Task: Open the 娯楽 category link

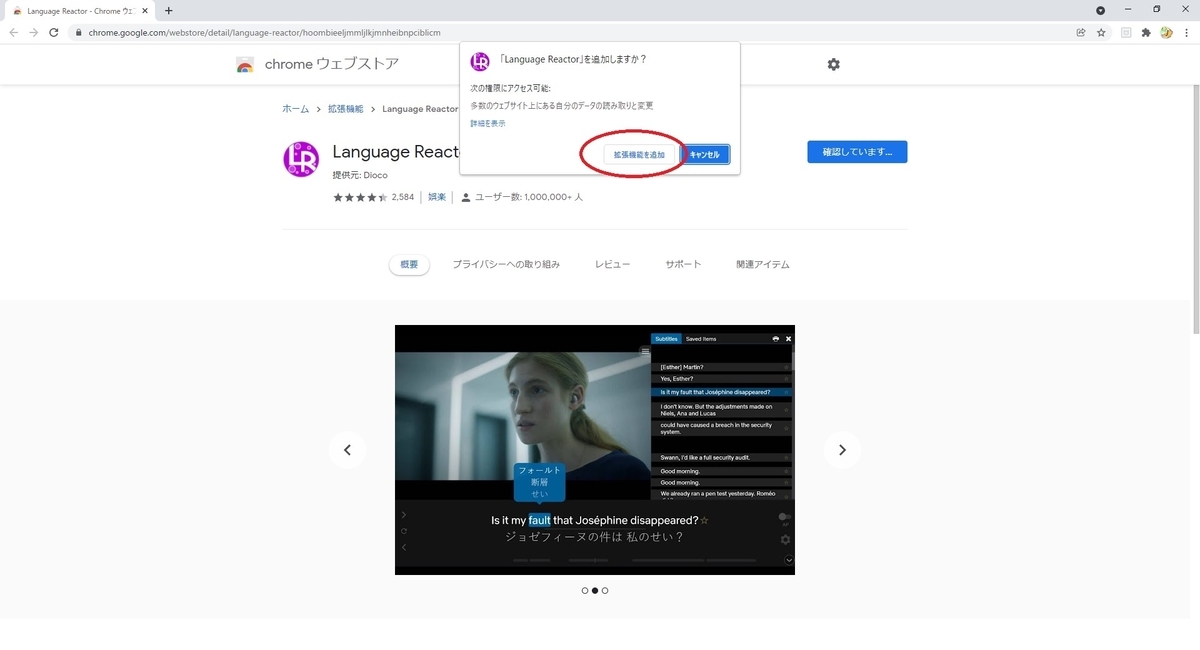Action: (437, 197)
